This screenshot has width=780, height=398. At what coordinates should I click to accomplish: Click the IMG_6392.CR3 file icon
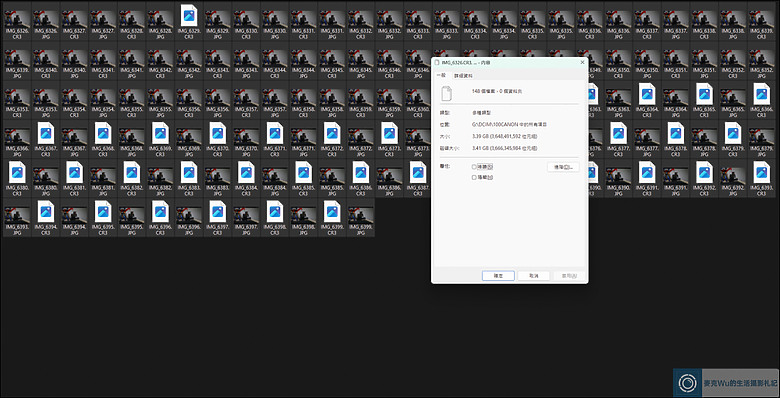click(x=704, y=172)
